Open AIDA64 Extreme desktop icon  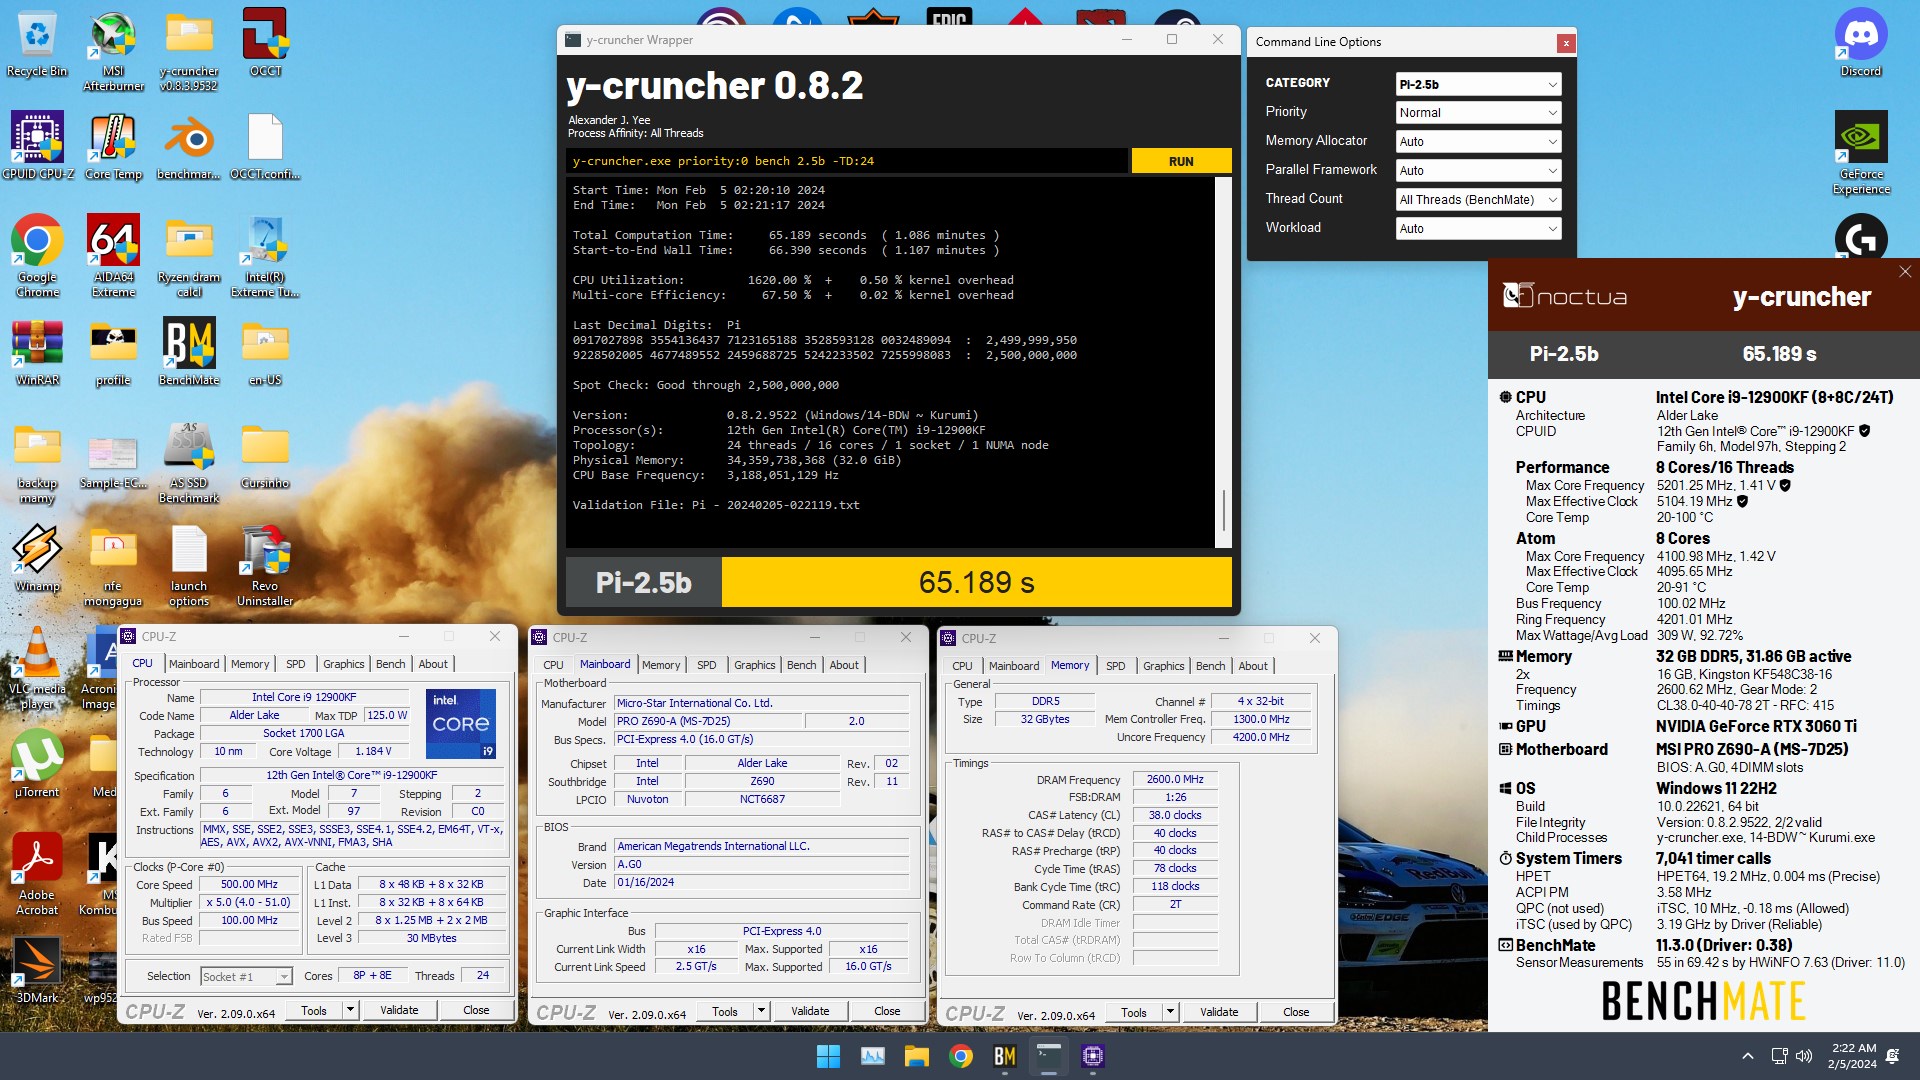(x=113, y=255)
